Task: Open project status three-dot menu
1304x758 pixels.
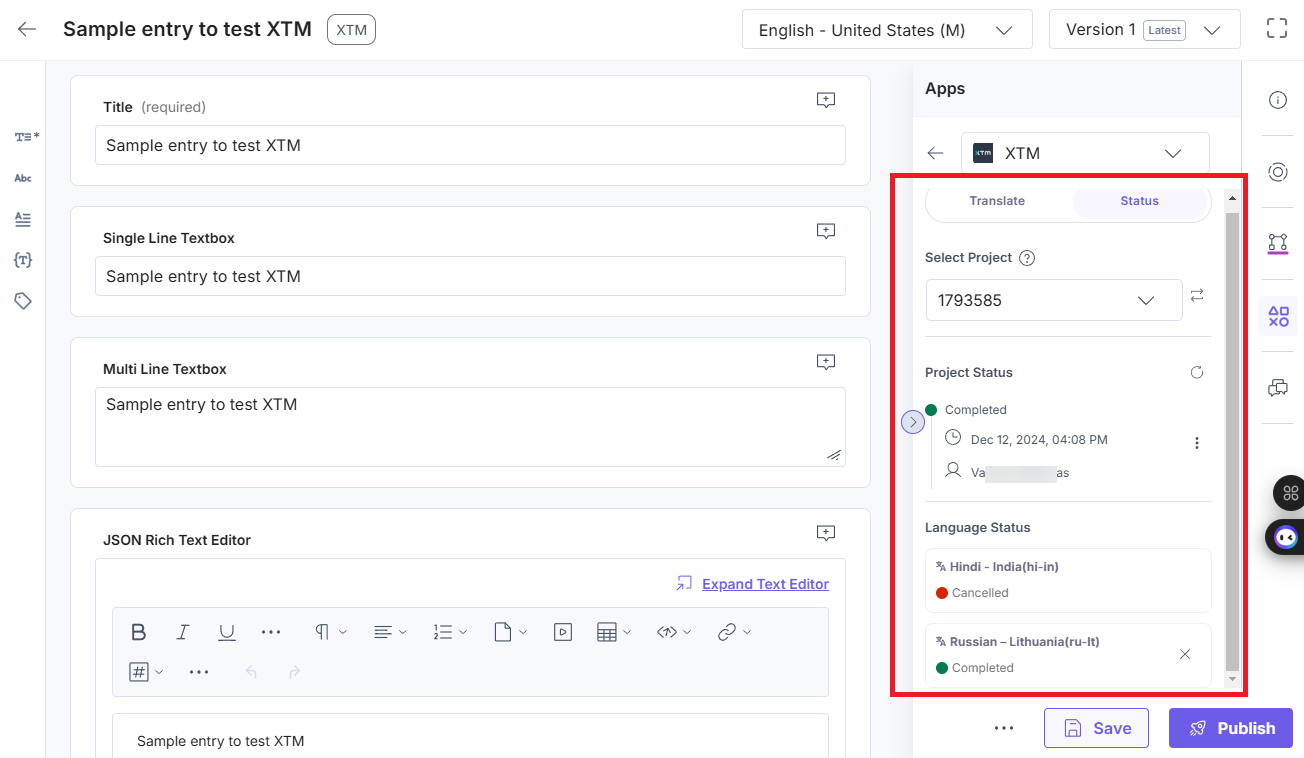Action: tap(1197, 443)
